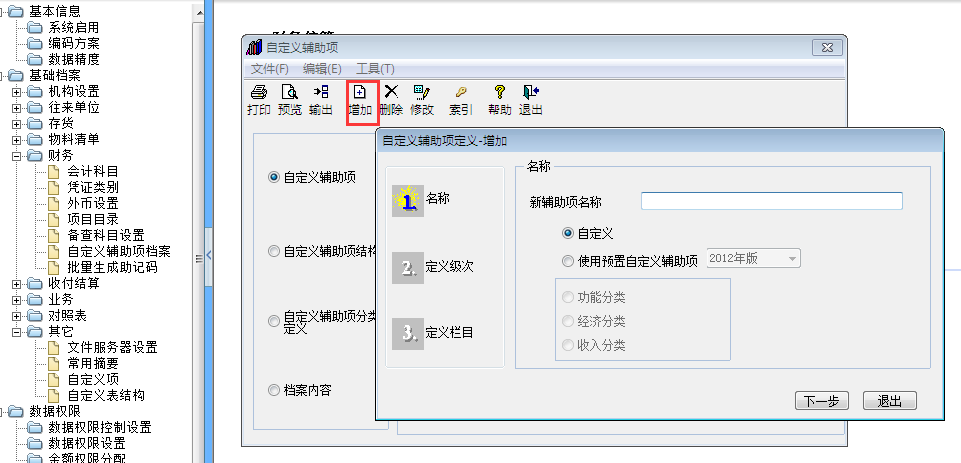Screen dimensions: 961x463
Task: Expand the 业务 tree node
Action: pos(17,300)
